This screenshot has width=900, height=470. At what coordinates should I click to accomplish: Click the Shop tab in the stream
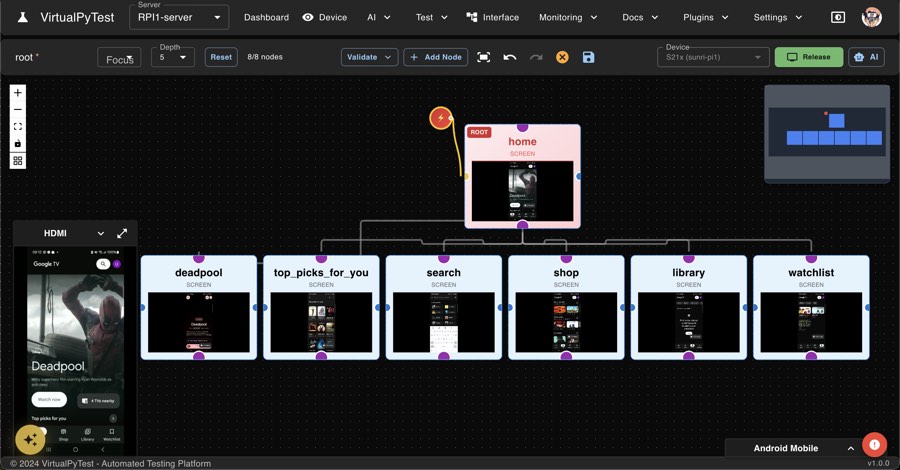63,434
